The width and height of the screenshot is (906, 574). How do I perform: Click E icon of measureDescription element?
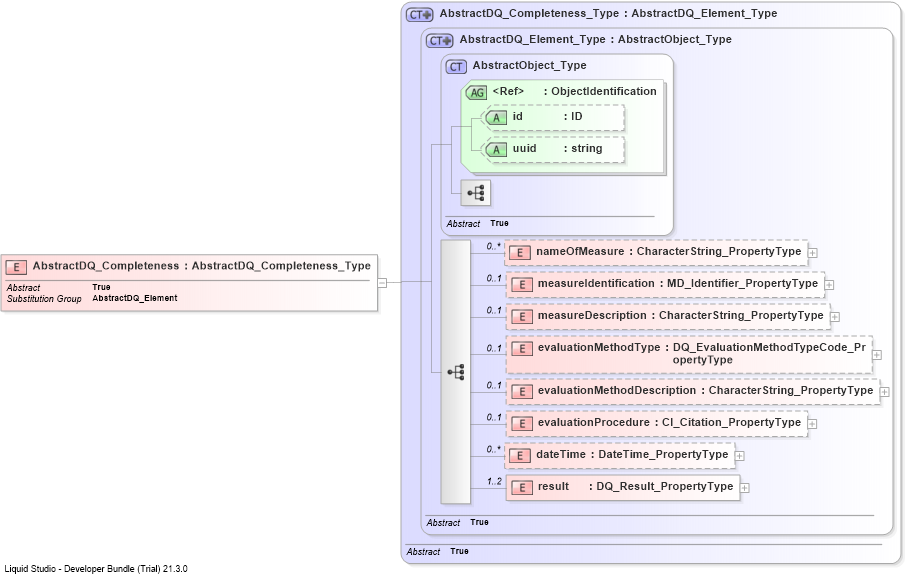[522, 316]
